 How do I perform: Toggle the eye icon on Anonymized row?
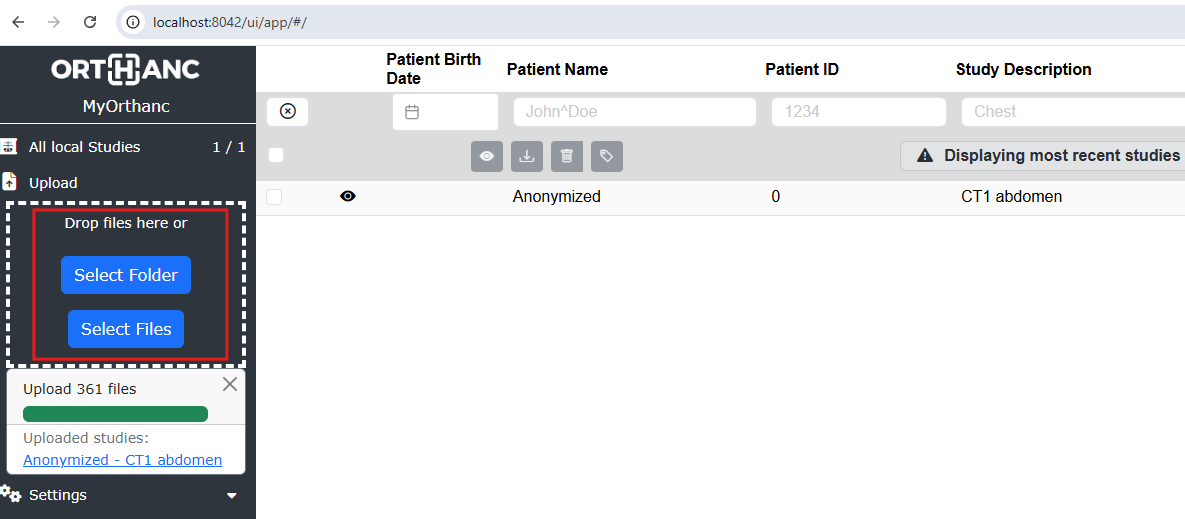(348, 197)
